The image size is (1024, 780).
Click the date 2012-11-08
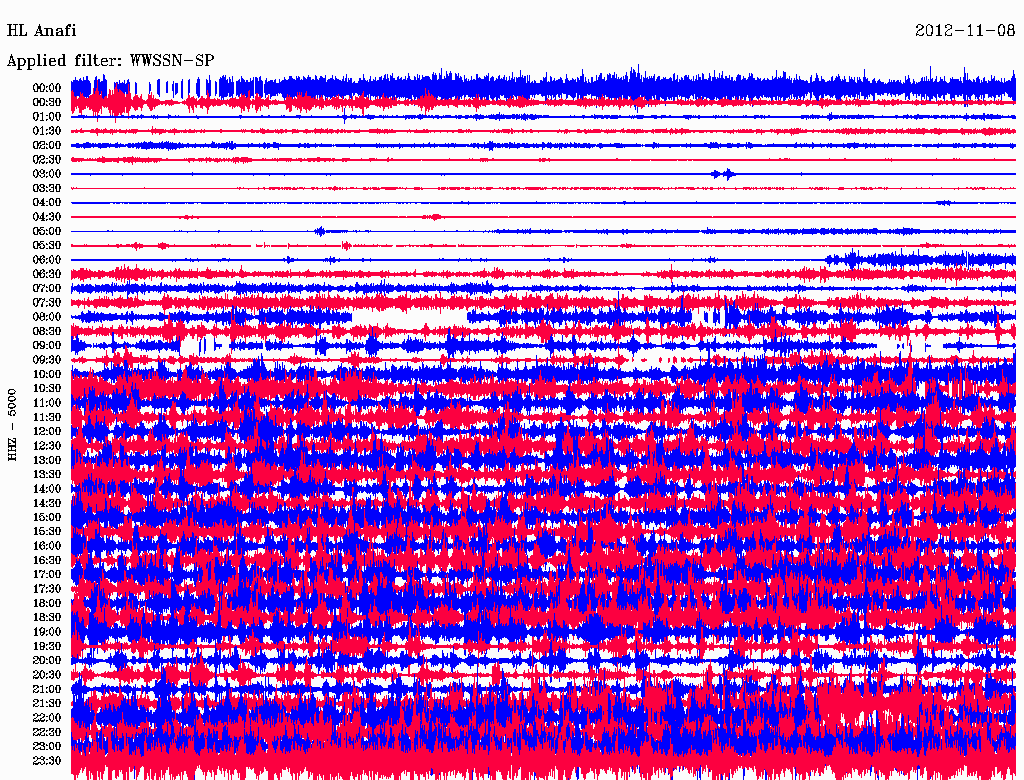[965, 31]
